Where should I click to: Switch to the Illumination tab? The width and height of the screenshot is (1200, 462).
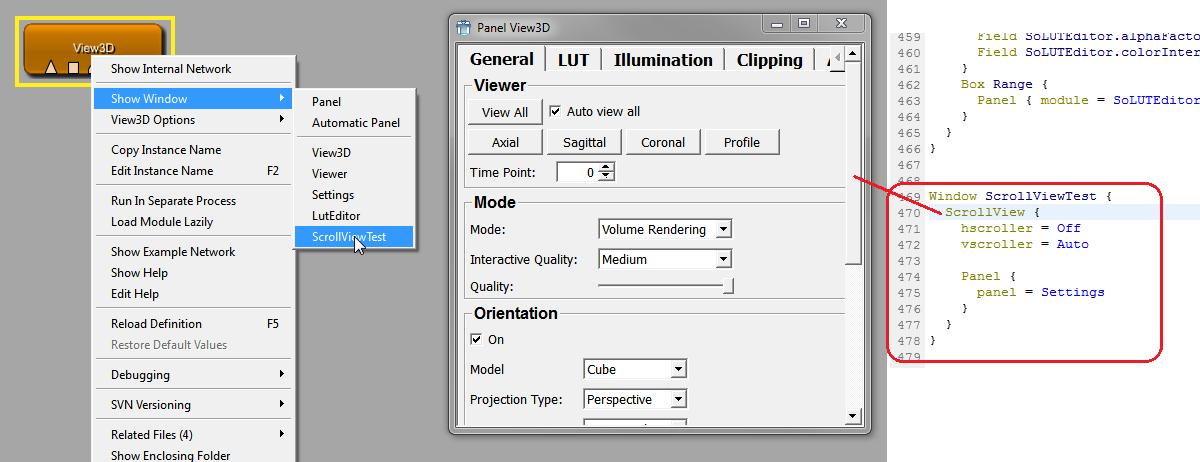pyautogui.click(x=663, y=60)
